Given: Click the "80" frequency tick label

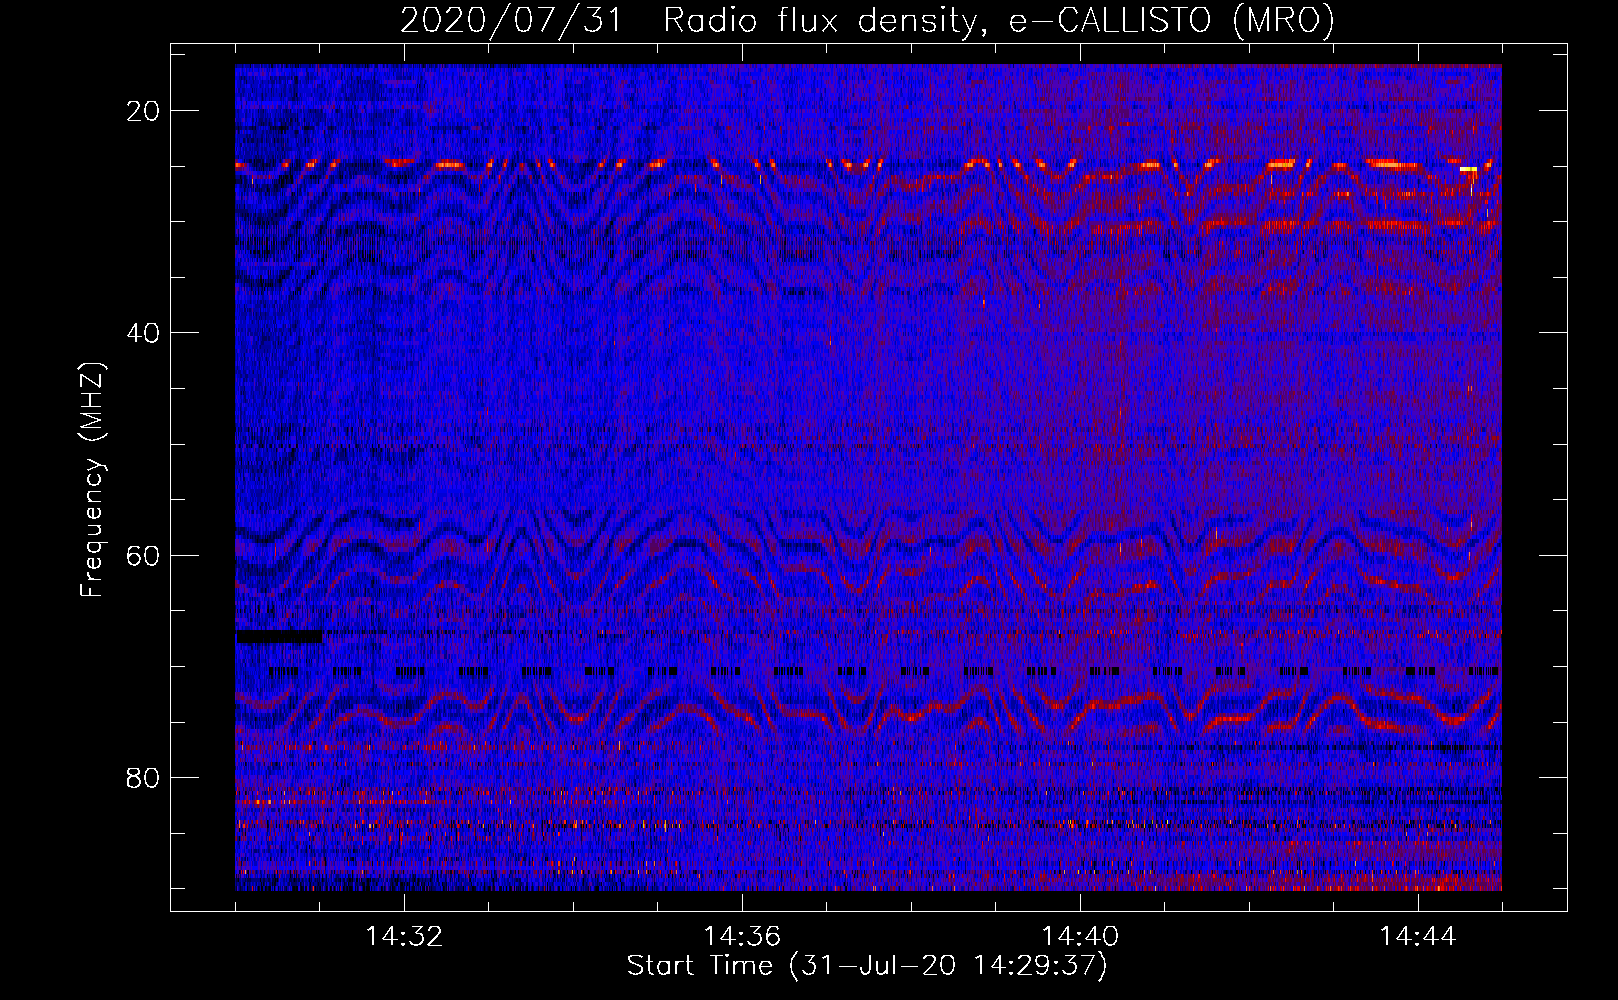Looking at the screenshot, I should [143, 777].
